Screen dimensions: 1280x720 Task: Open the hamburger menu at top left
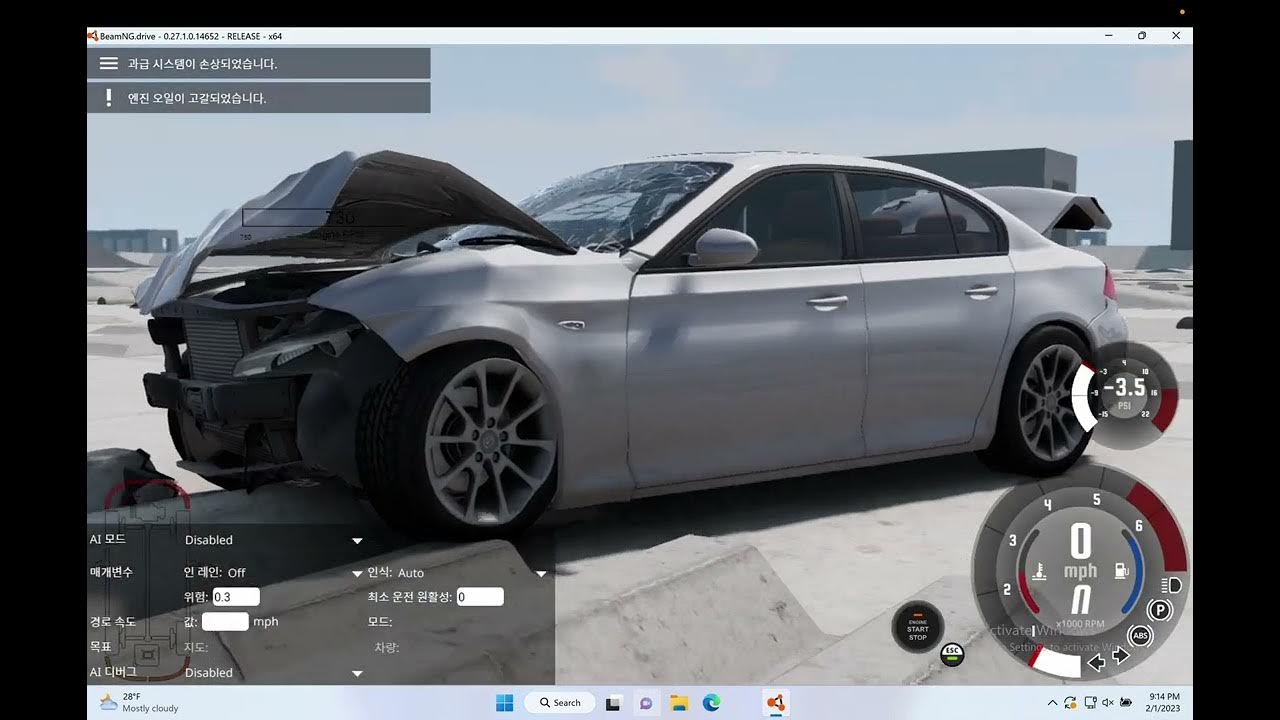(x=109, y=63)
